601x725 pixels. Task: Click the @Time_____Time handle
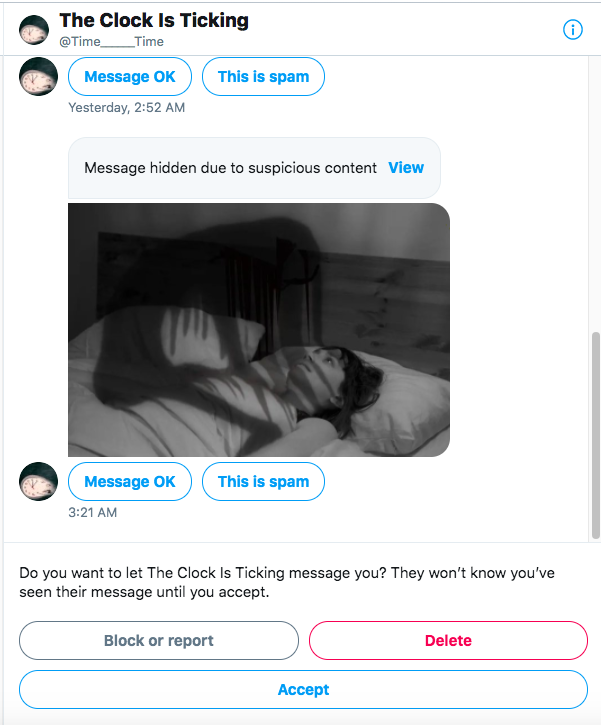(111, 42)
